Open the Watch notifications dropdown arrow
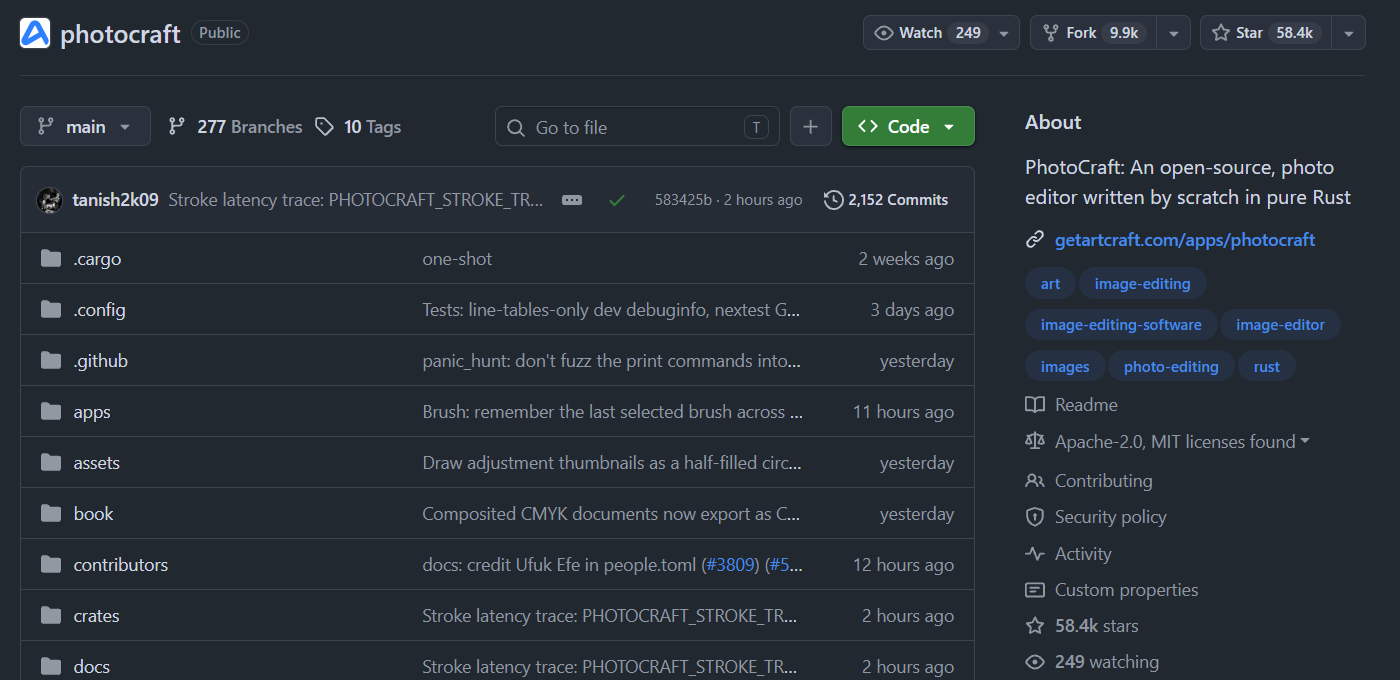 pyautogui.click(x=1004, y=33)
